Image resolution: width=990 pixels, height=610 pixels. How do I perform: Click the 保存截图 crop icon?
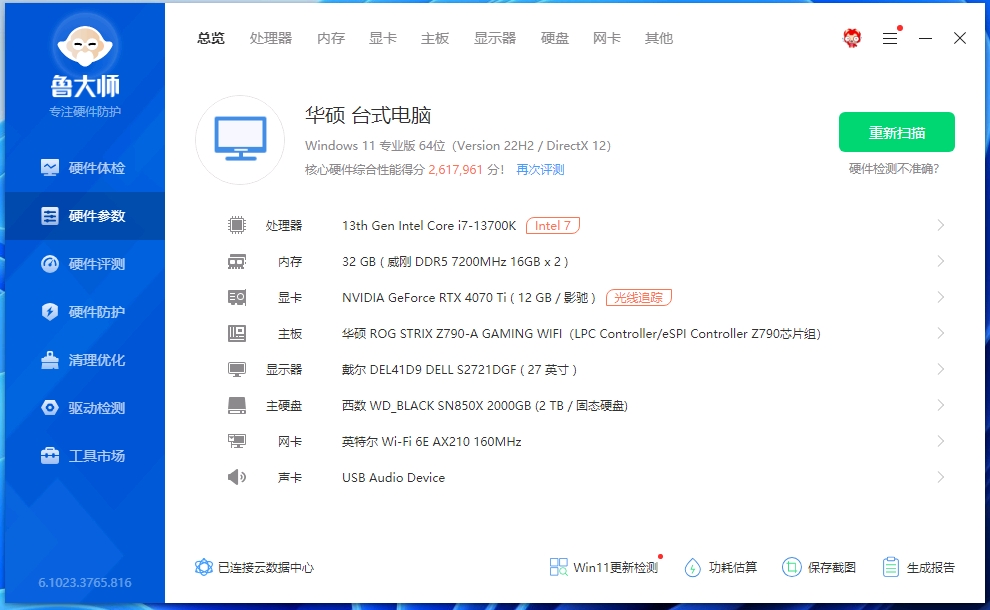pyautogui.click(x=792, y=567)
